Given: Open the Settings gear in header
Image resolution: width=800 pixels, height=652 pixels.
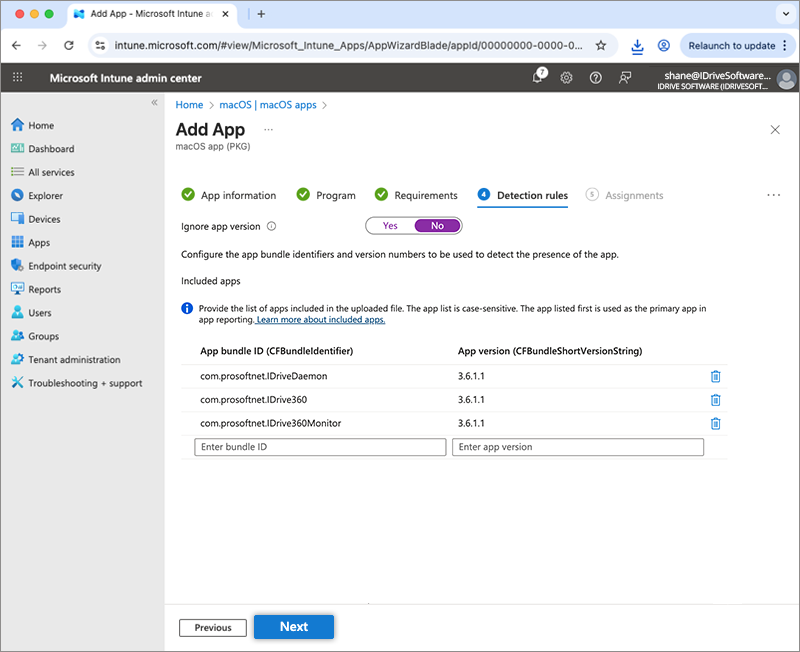Looking at the screenshot, I should [x=566, y=78].
